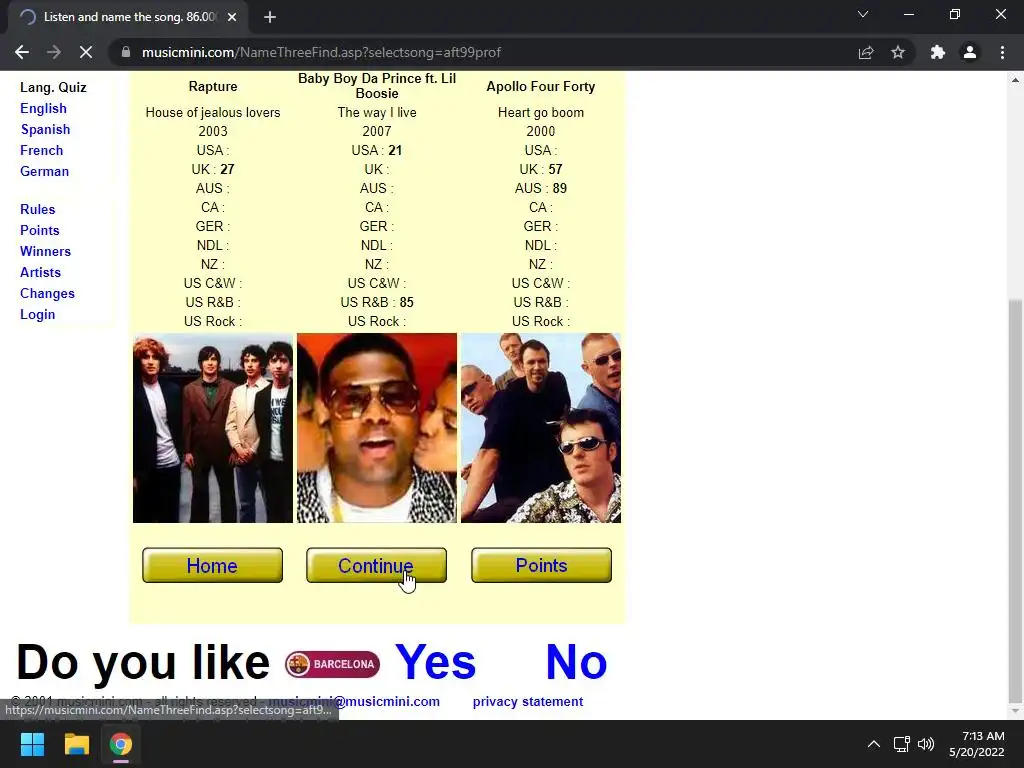The height and width of the screenshot is (768, 1024).
Task: Open the French quiz link
Action: tap(42, 150)
